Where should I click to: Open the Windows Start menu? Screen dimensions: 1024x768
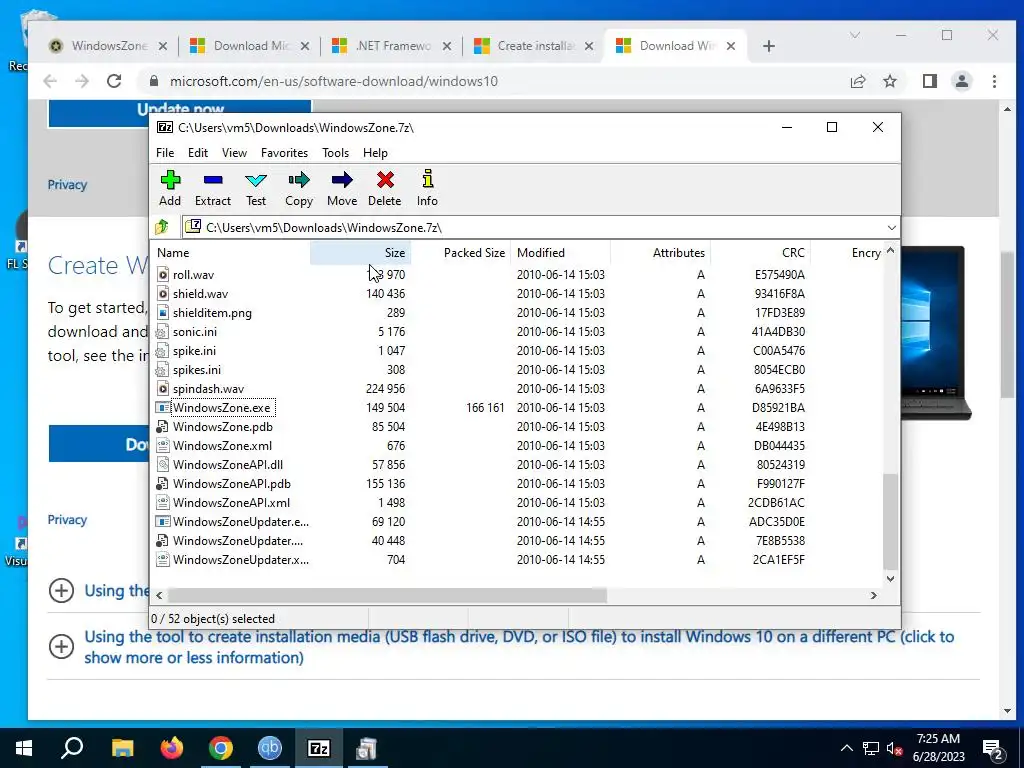tap(24, 748)
